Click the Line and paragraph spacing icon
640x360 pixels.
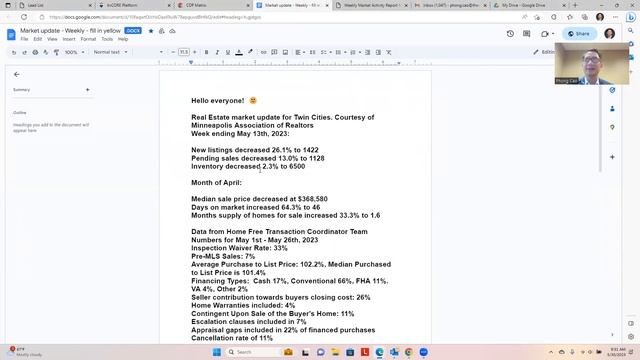[313, 52]
